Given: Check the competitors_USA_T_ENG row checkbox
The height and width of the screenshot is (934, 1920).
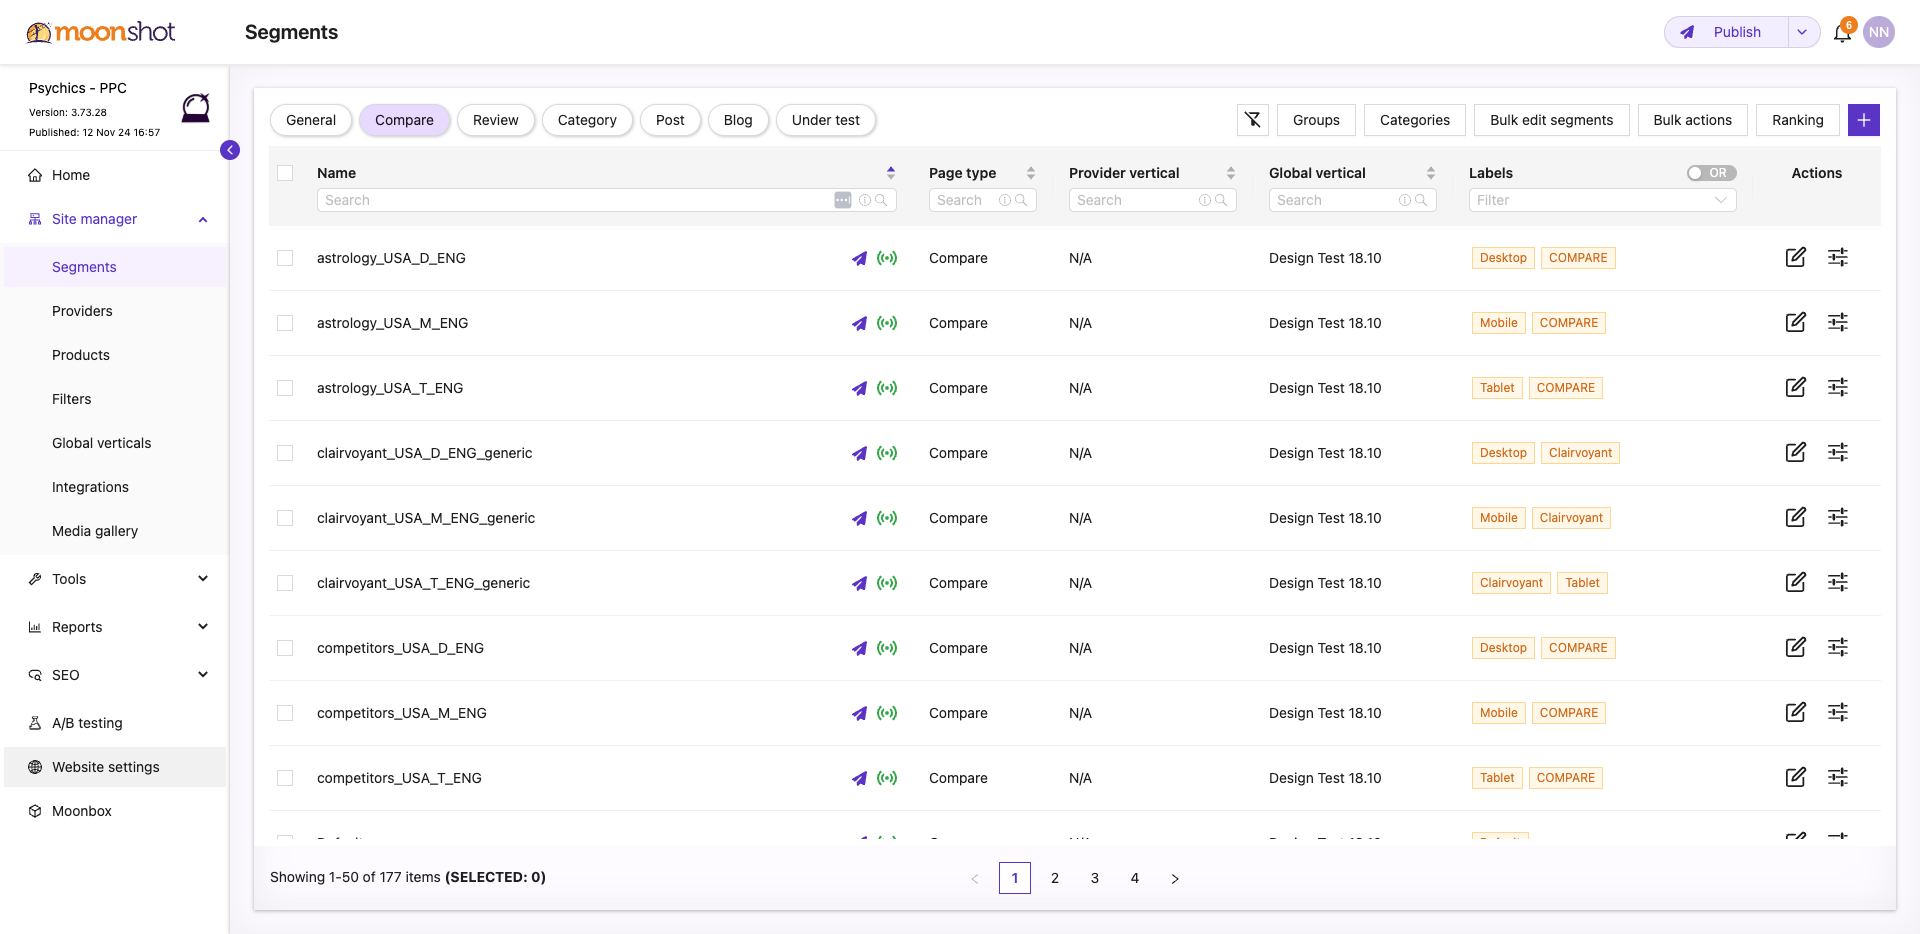Looking at the screenshot, I should (285, 778).
